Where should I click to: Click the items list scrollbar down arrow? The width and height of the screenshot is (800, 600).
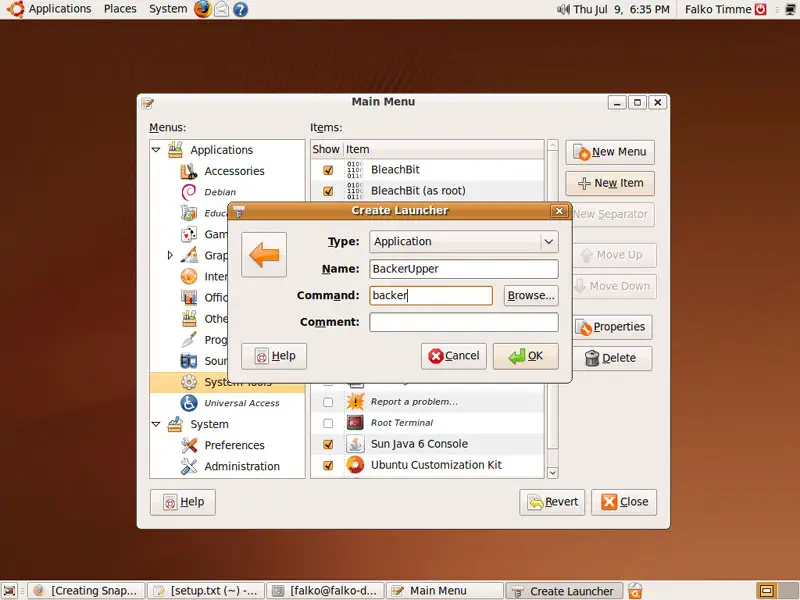click(x=552, y=473)
